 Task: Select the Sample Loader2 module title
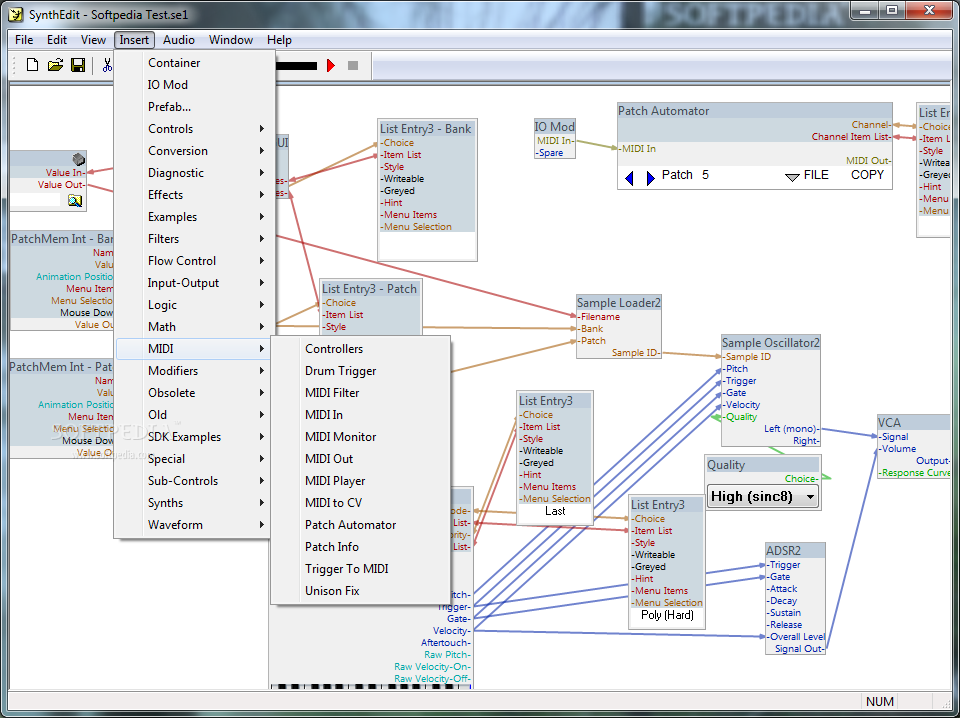pyautogui.click(x=619, y=303)
